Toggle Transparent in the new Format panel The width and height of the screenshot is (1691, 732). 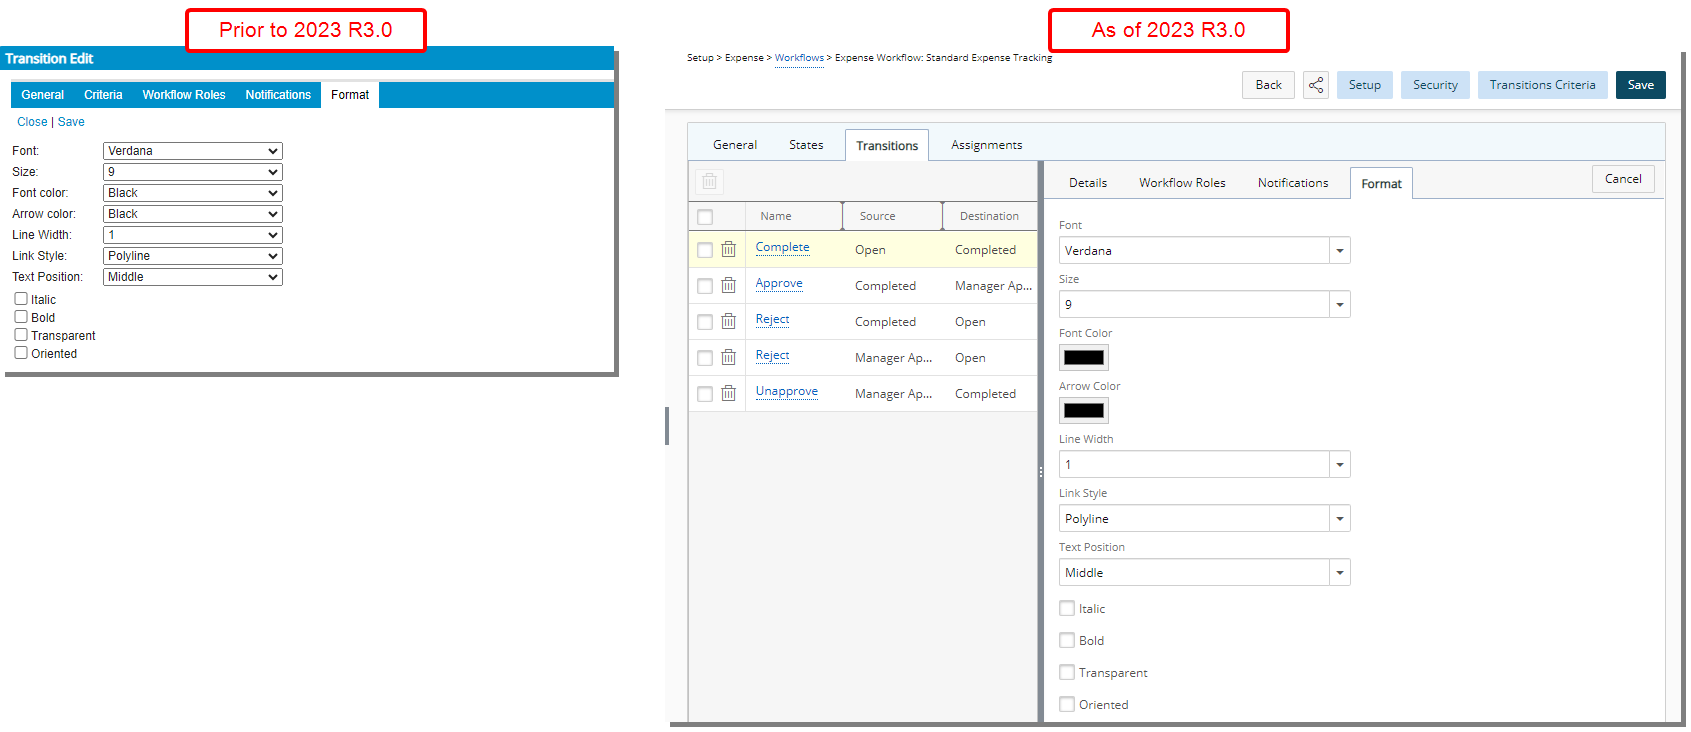1067,672
